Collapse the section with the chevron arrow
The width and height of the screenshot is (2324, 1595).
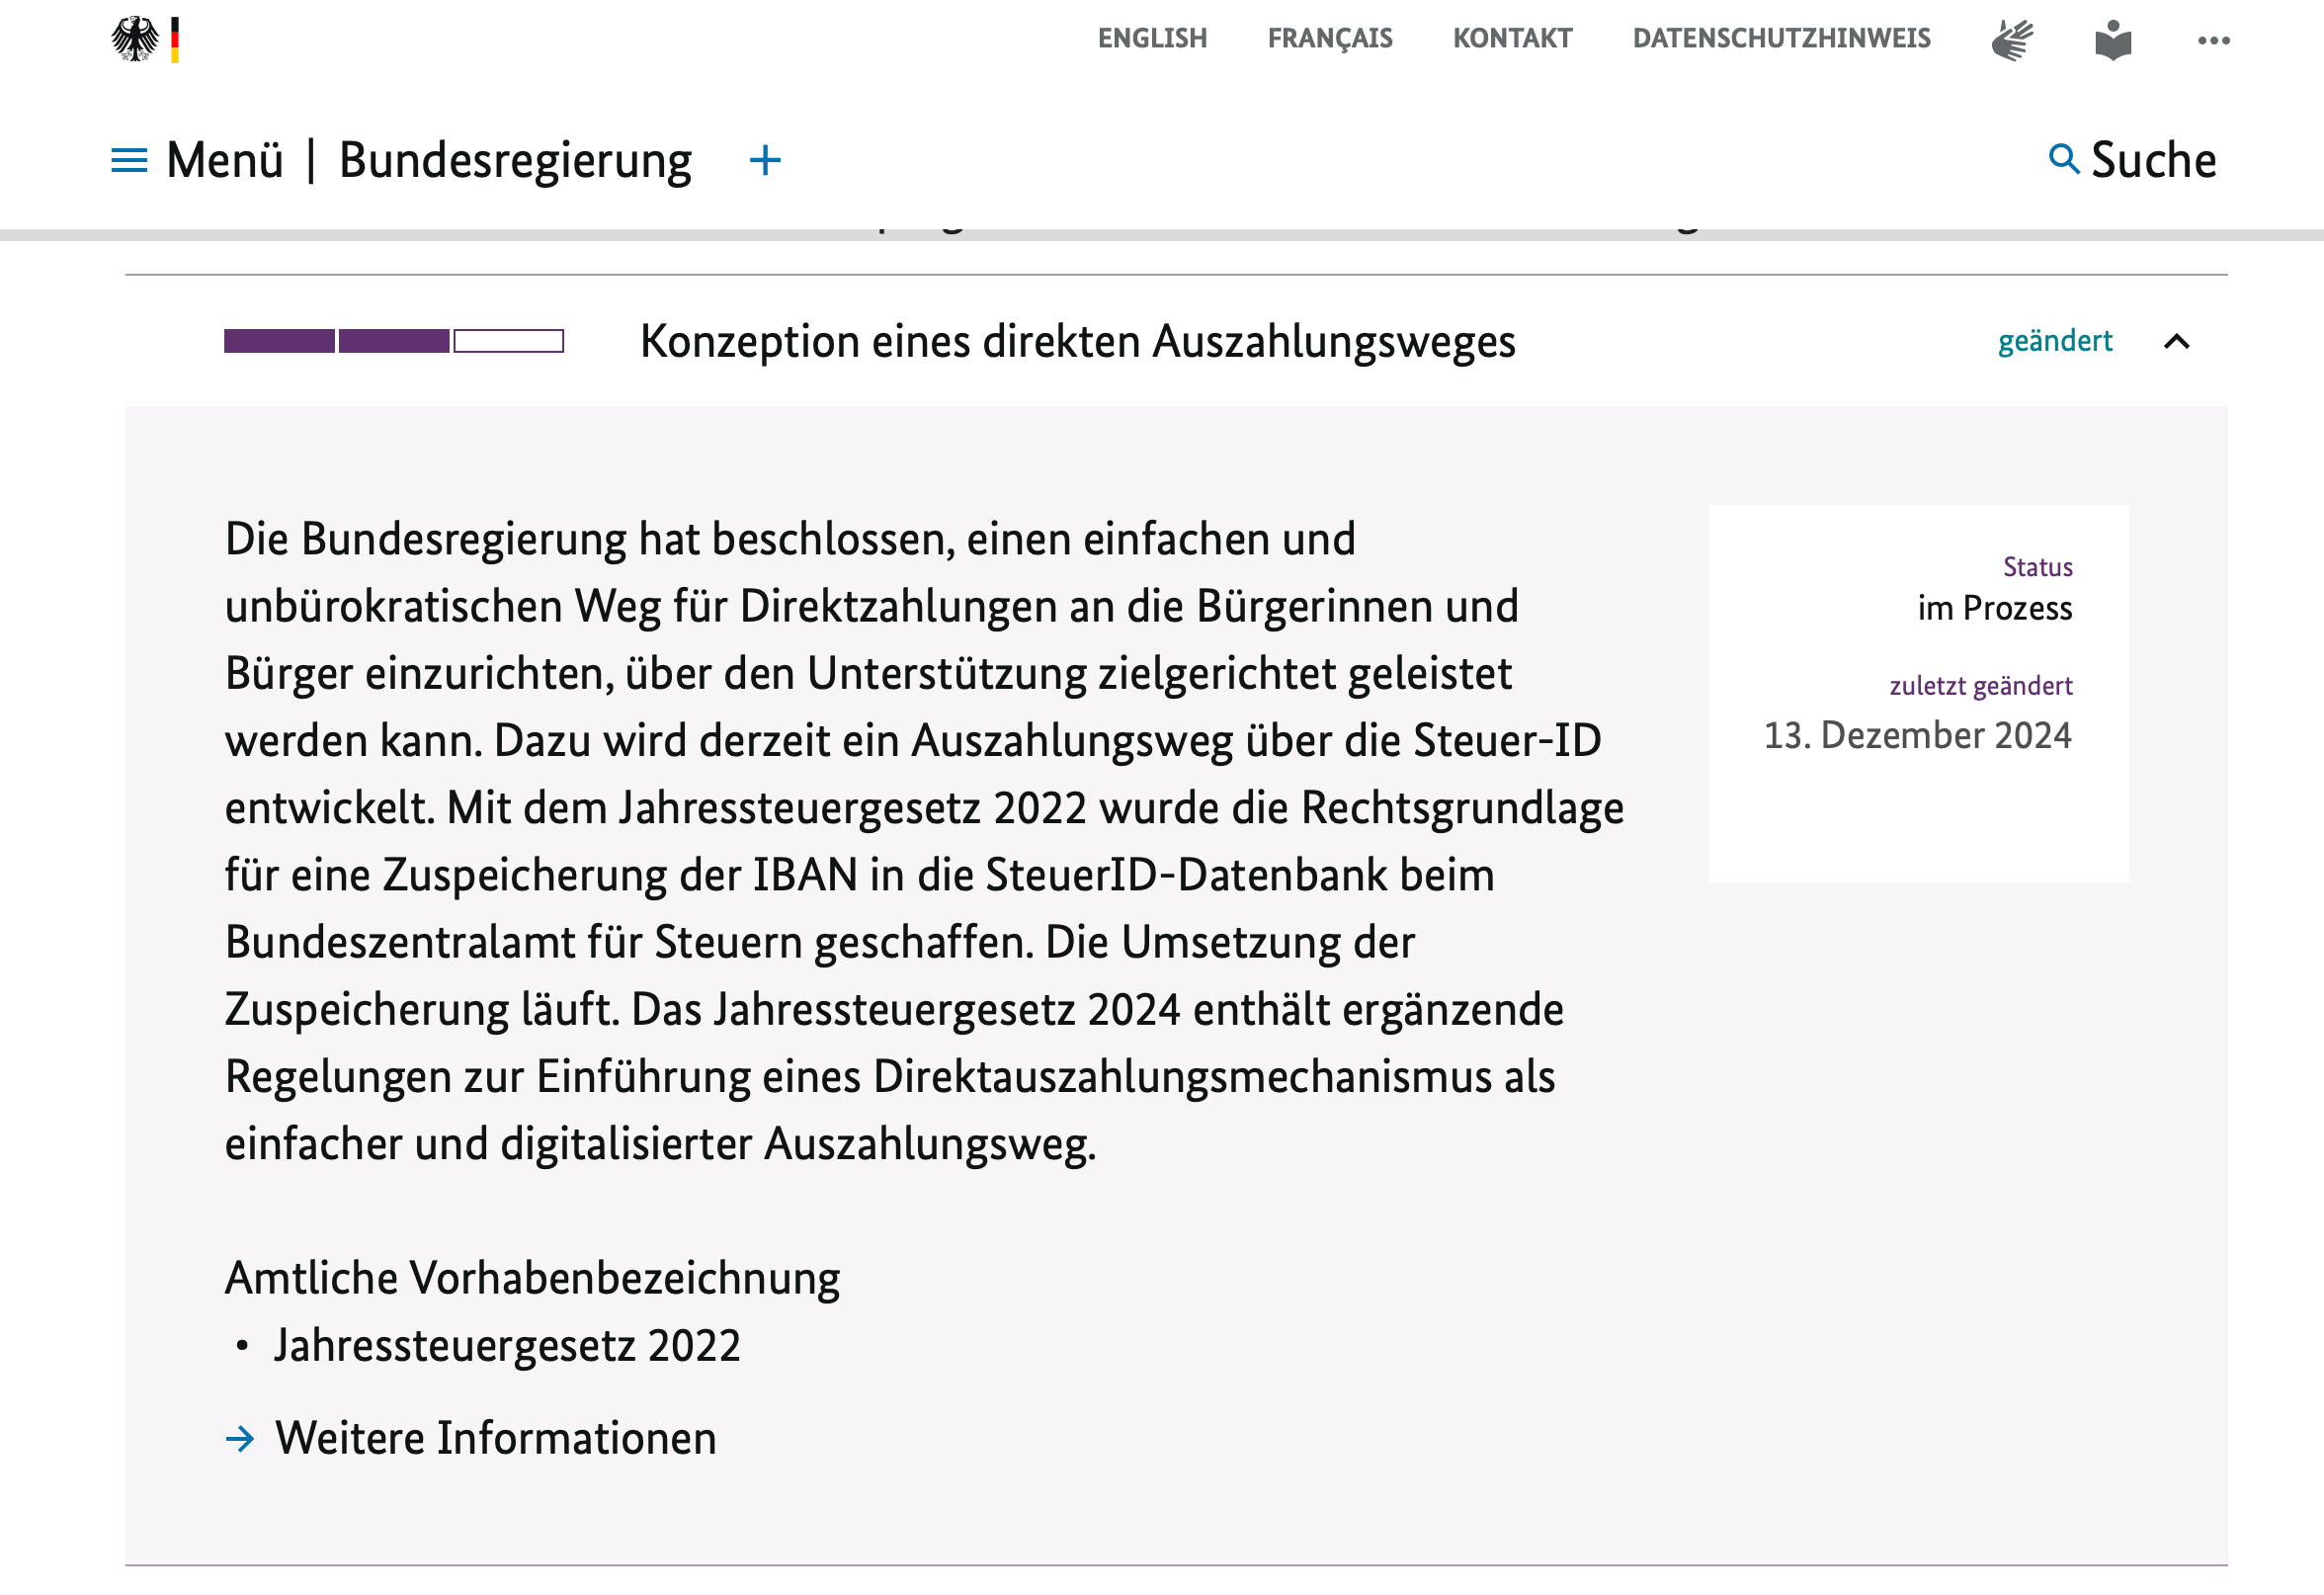click(x=2176, y=342)
